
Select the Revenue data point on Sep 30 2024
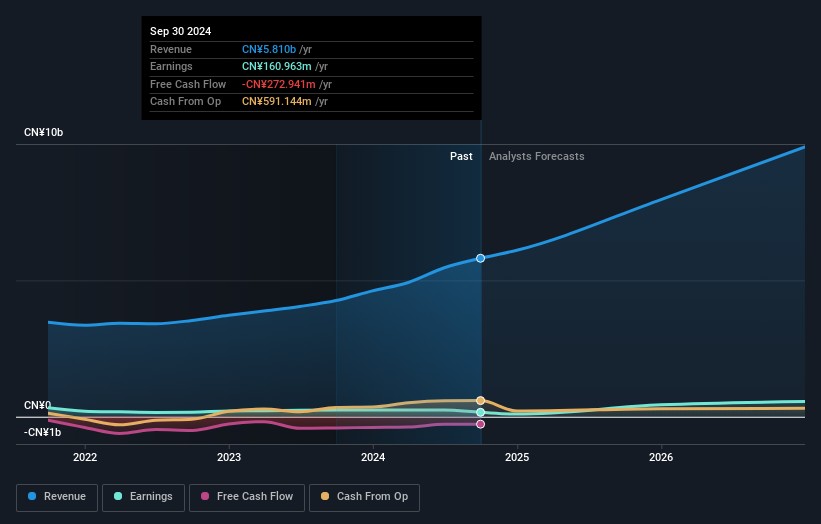[480, 258]
